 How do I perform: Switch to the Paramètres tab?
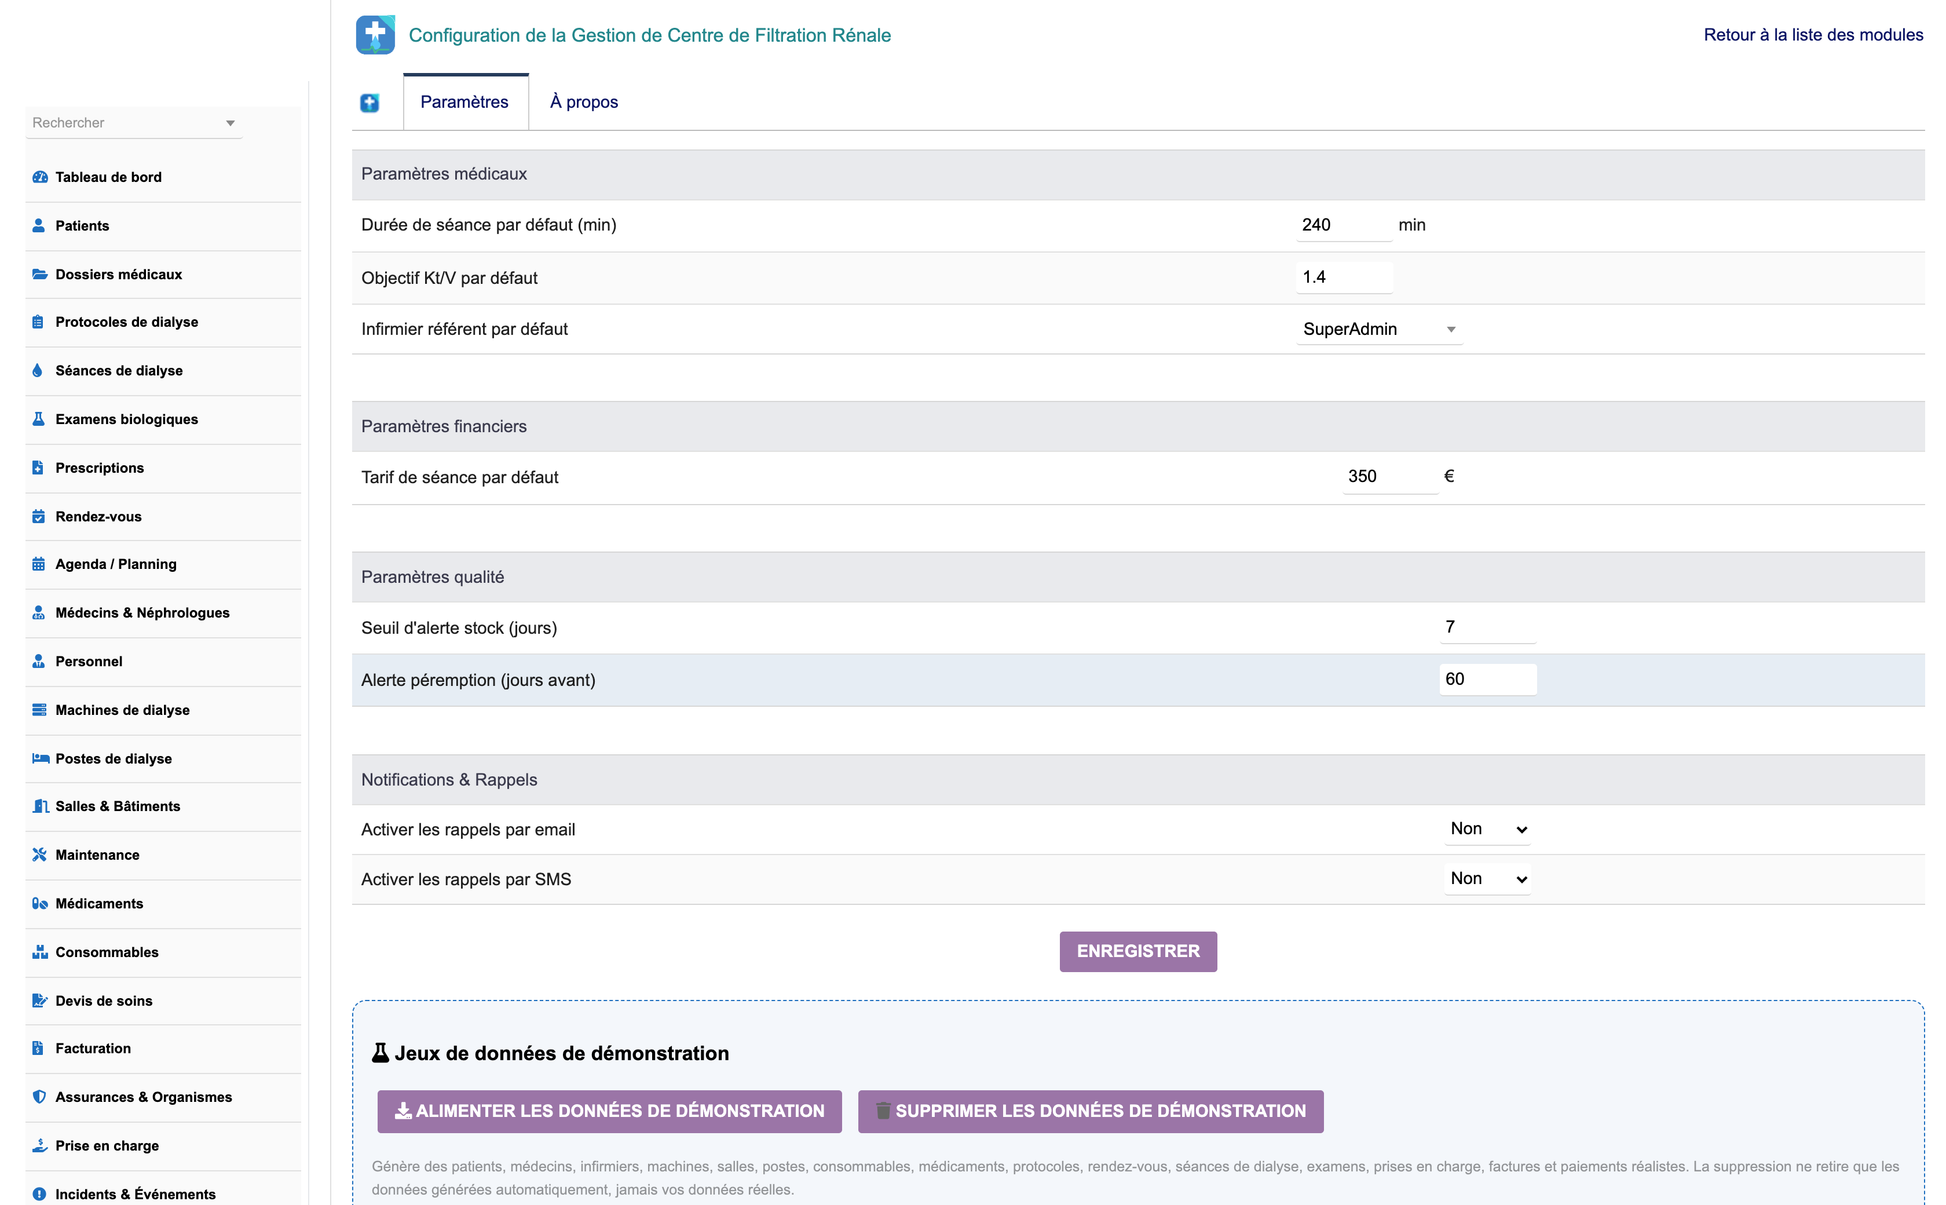465,102
